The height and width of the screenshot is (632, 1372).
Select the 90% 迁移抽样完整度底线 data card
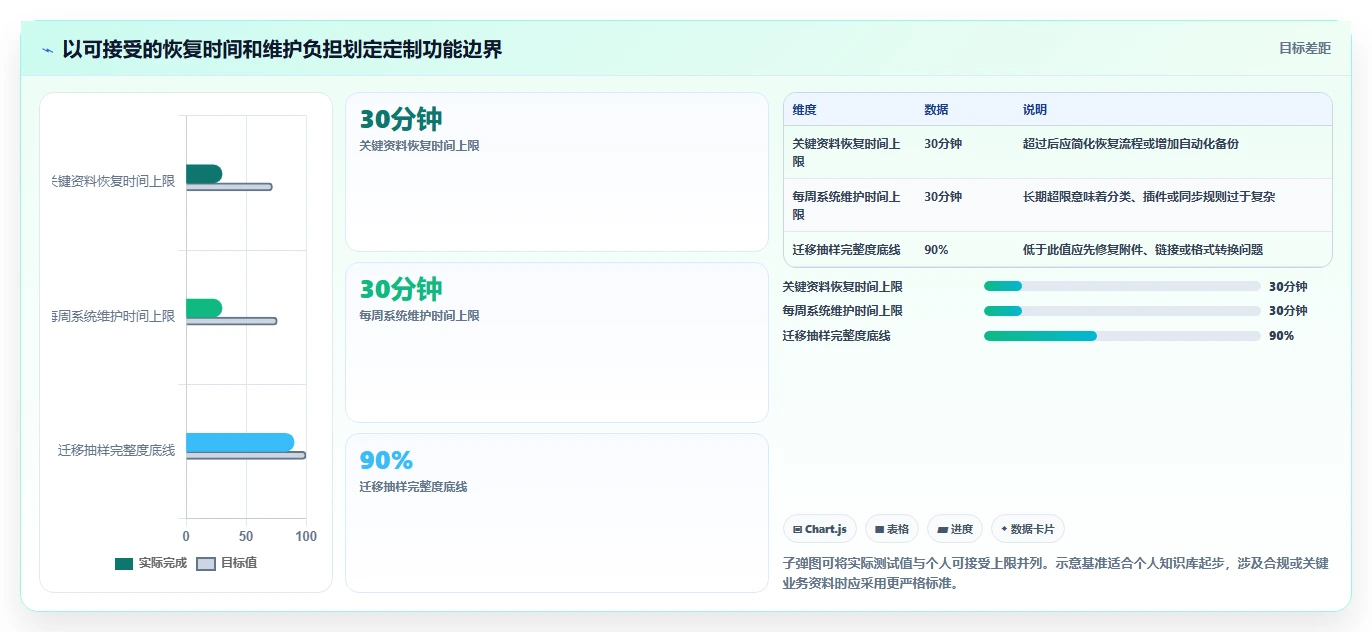coord(557,513)
